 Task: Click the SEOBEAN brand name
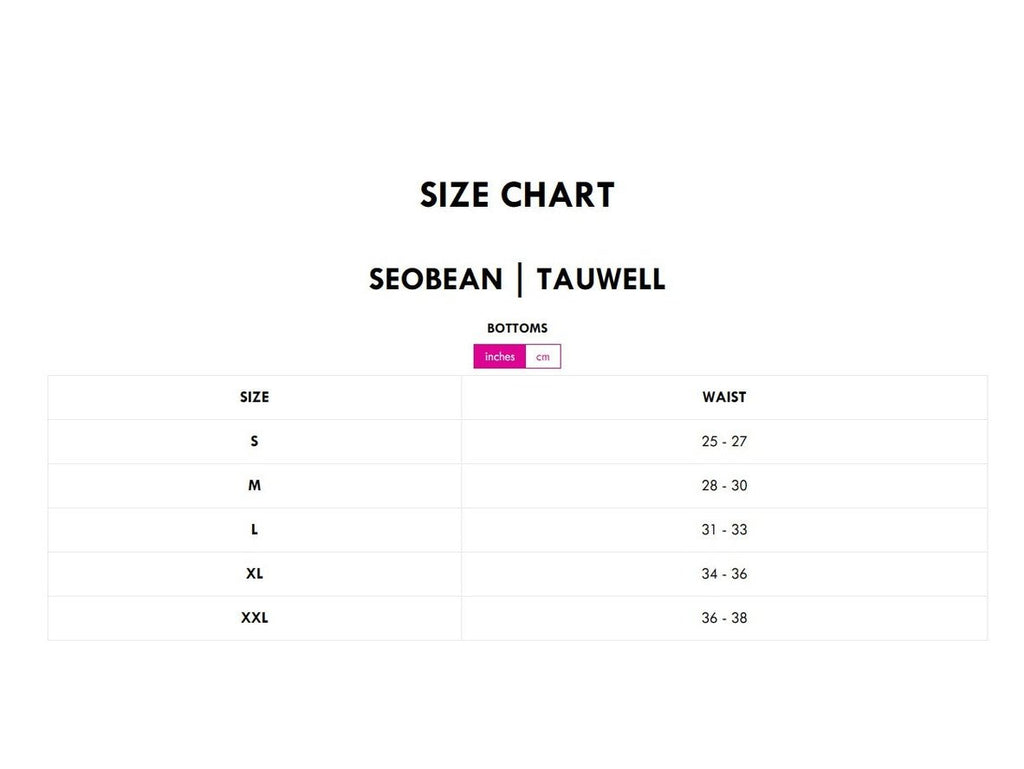[x=436, y=279]
